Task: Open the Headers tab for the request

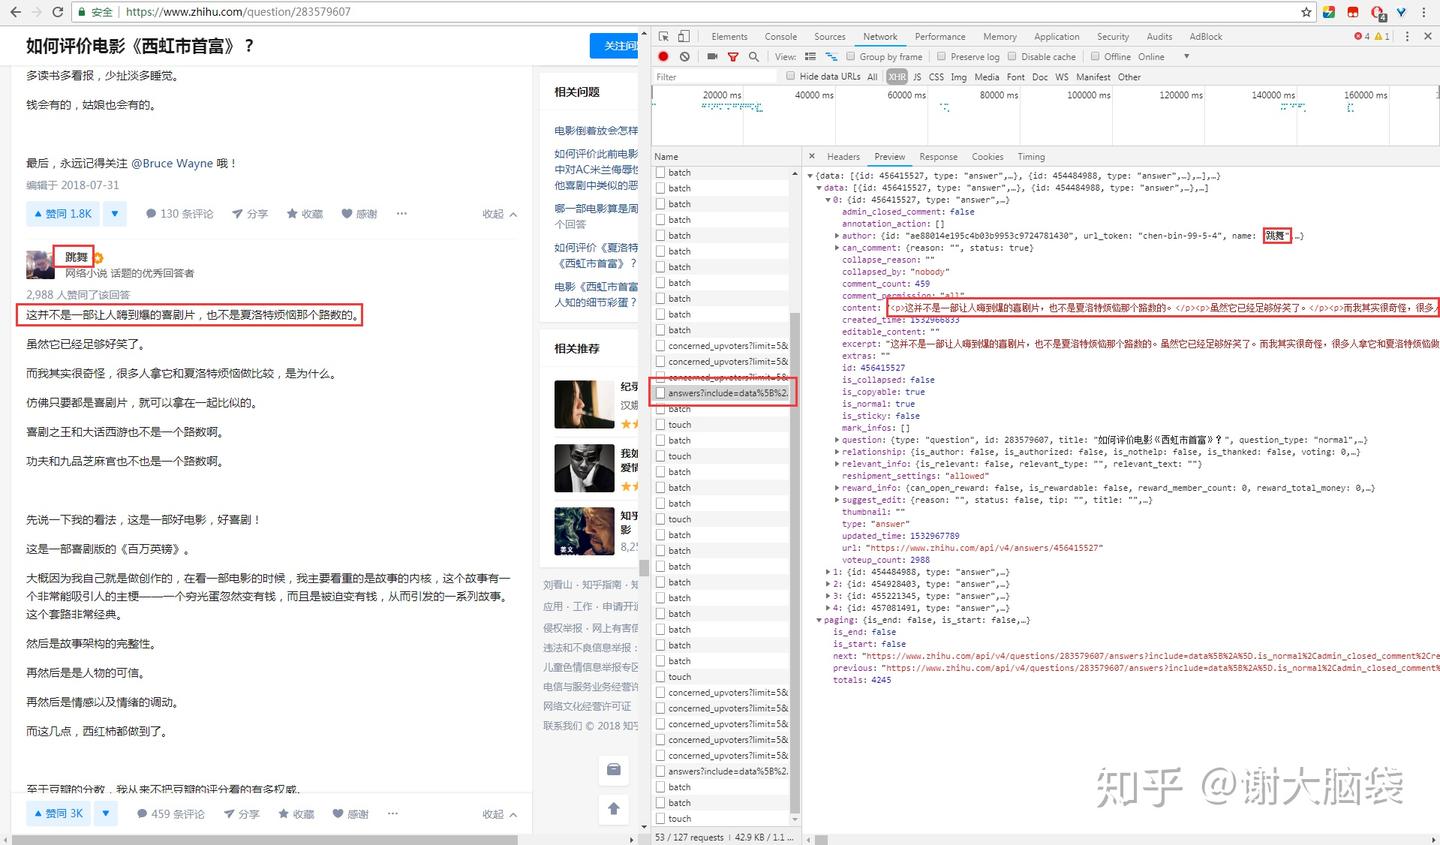Action: pyautogui.click(x=843, y=156)
